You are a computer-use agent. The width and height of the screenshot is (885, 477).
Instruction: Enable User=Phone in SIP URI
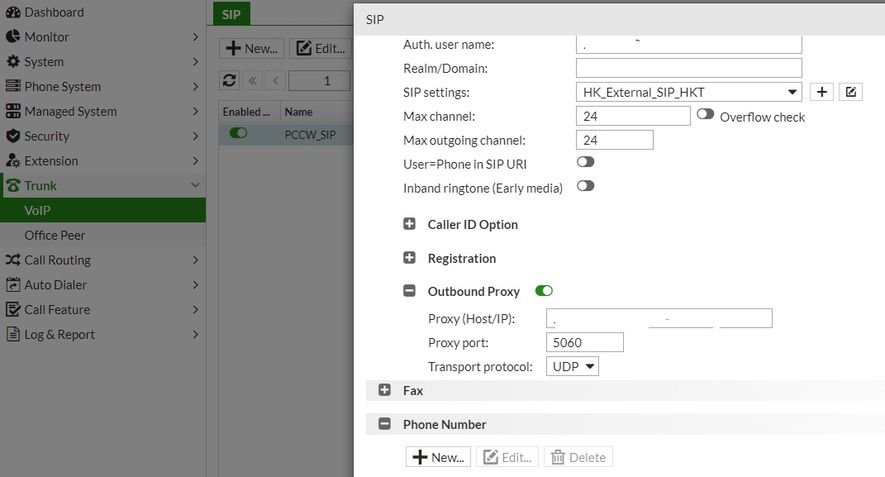pyautogui.click(x=585, y=161)
